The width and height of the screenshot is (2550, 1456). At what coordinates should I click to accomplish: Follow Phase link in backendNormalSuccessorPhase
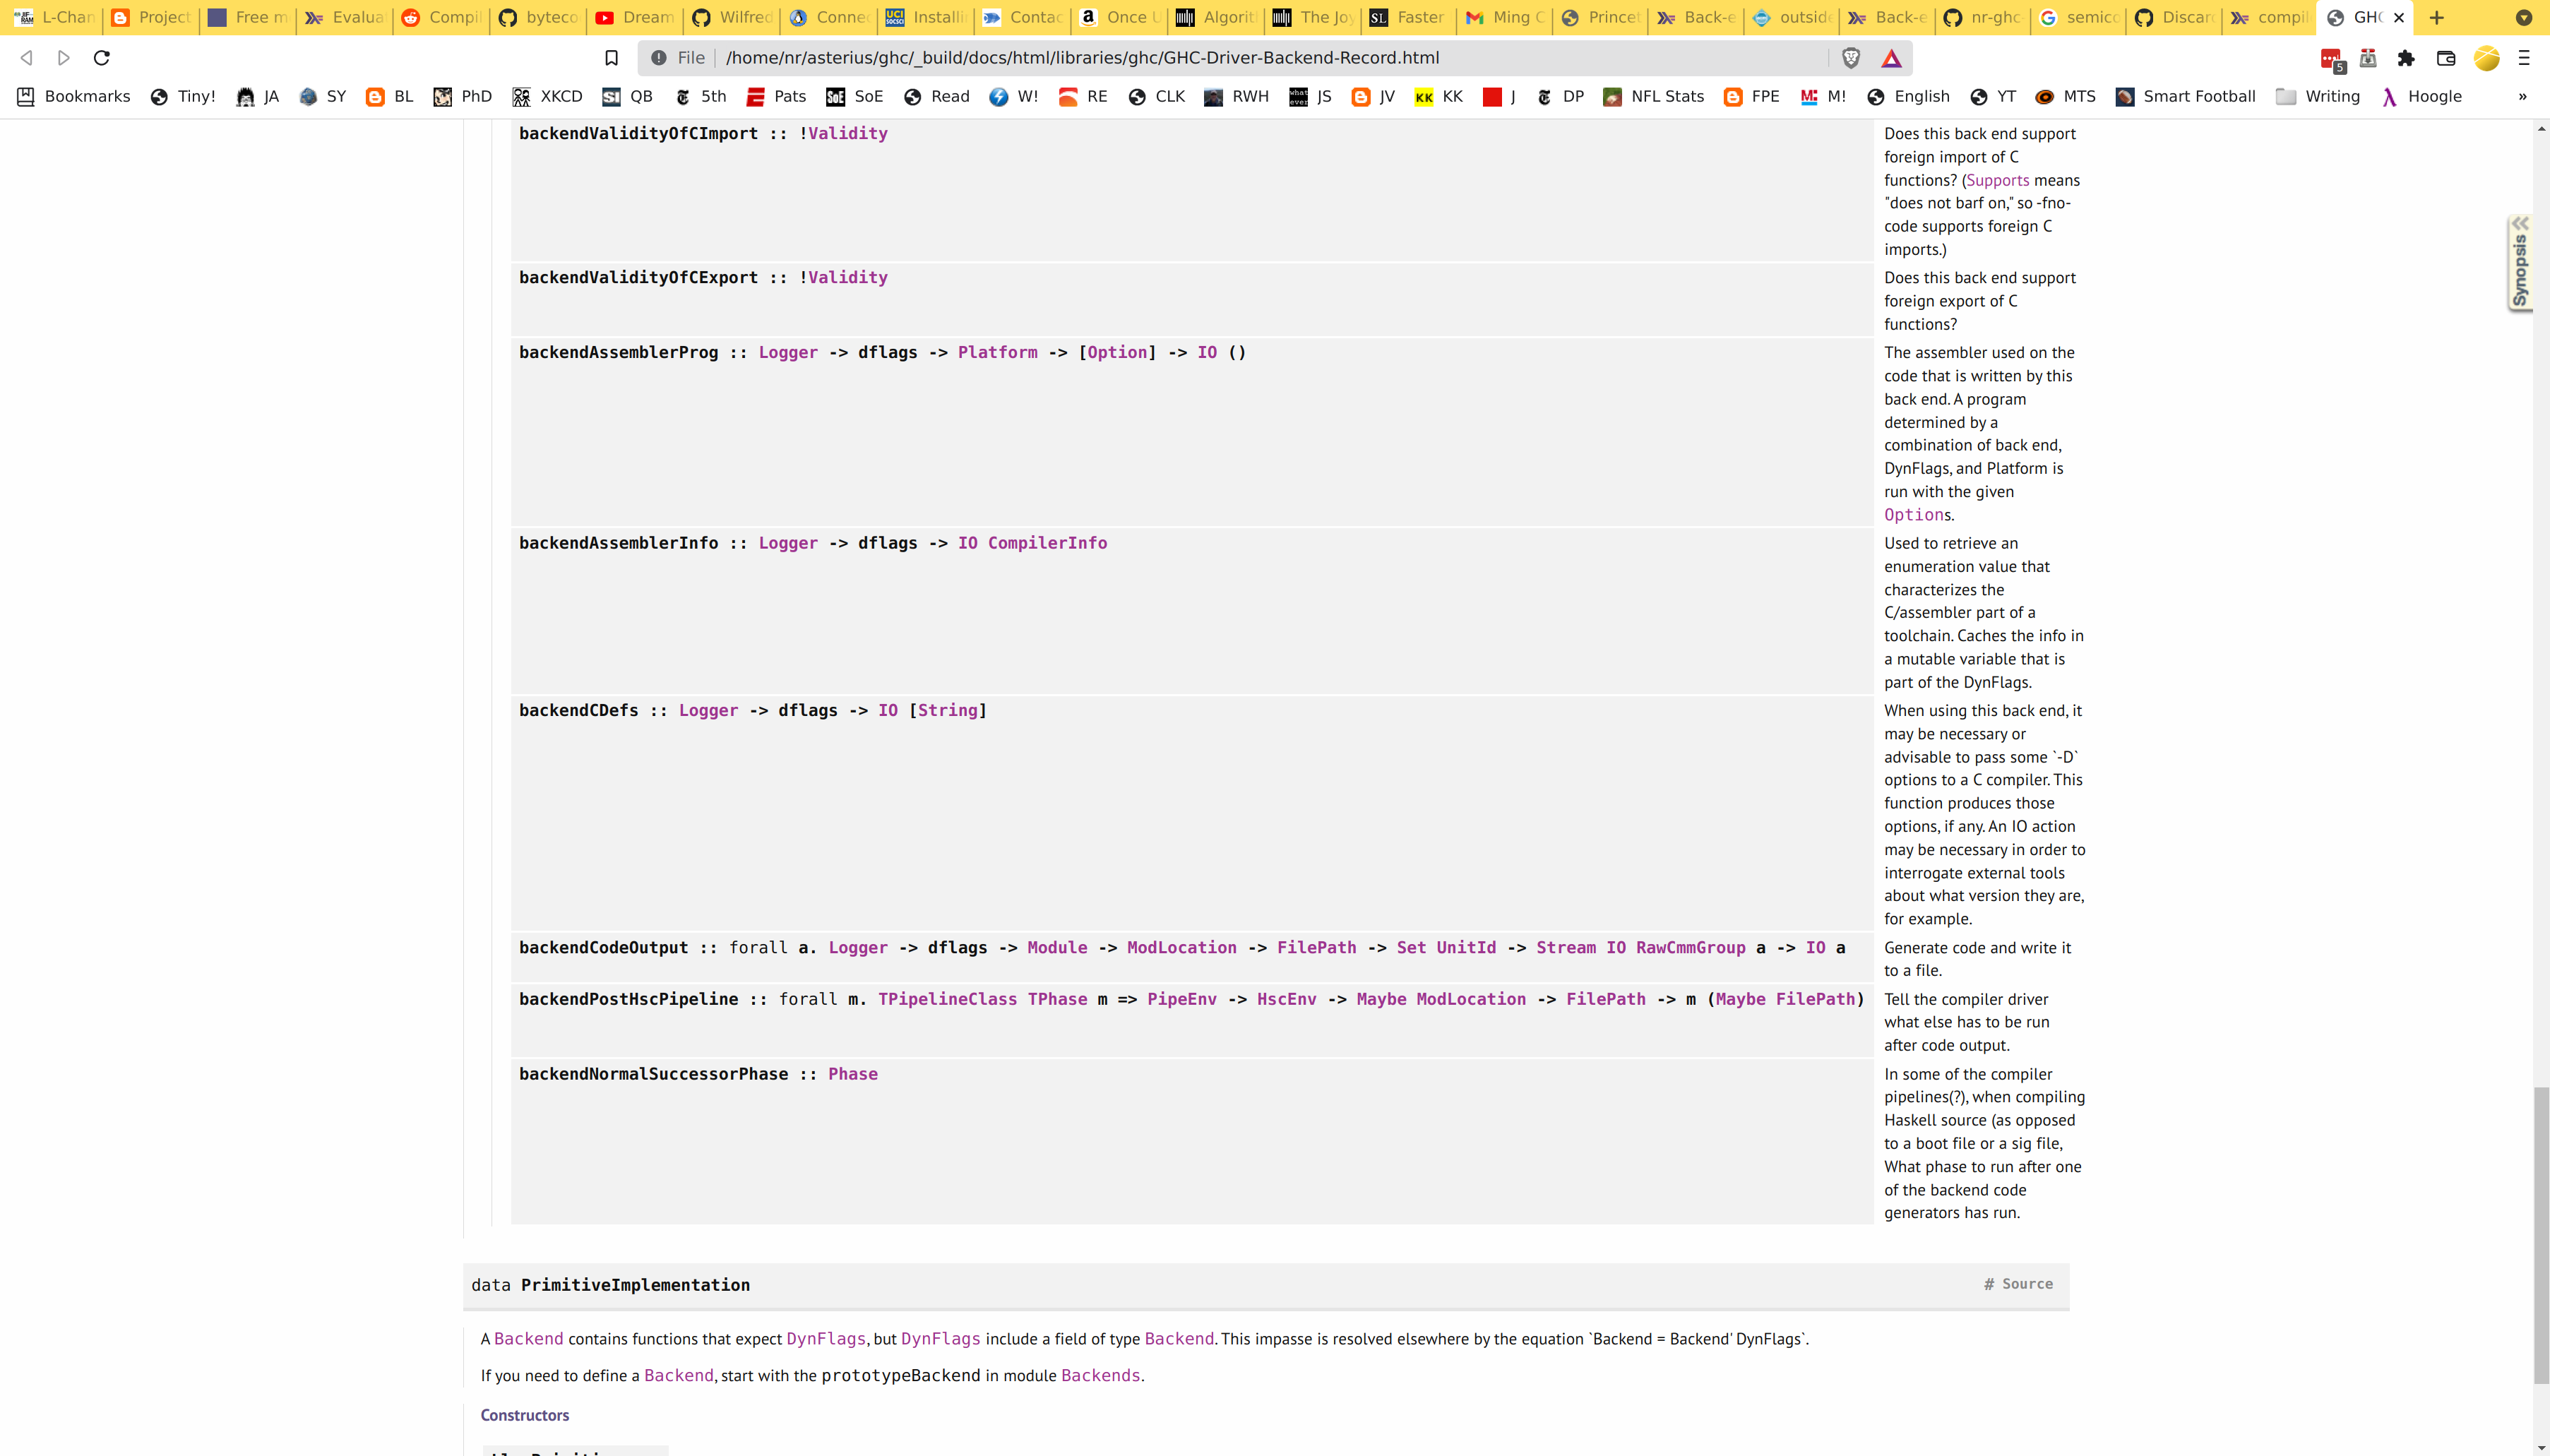pyautogui.click(x=853, y=1074)
